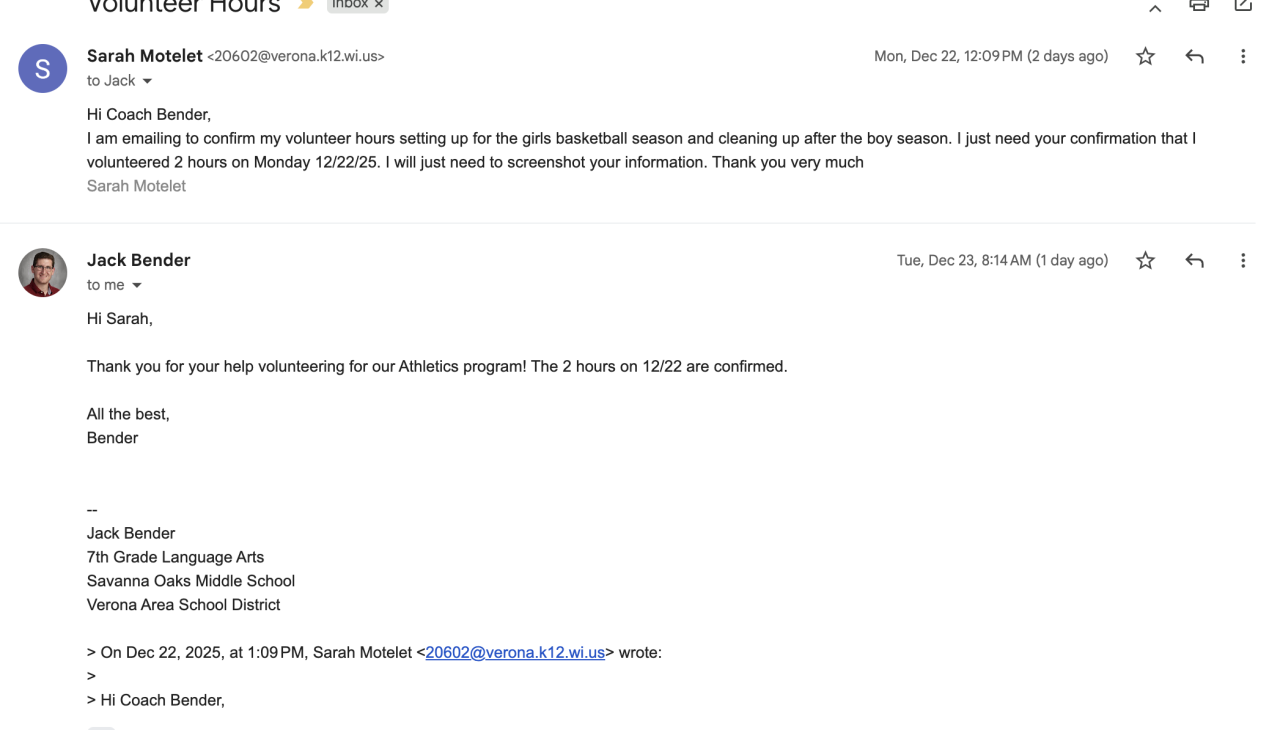The width and height of the screenshot is (1280, 730).
Task: Open conversation in new window
Action: (1243, 6)
